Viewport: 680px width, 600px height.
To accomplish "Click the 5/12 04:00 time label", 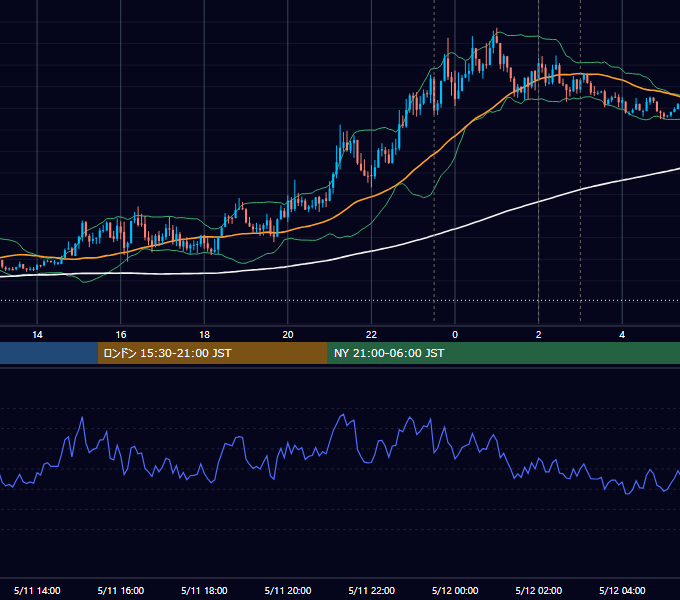I will (x=622, y=590).
